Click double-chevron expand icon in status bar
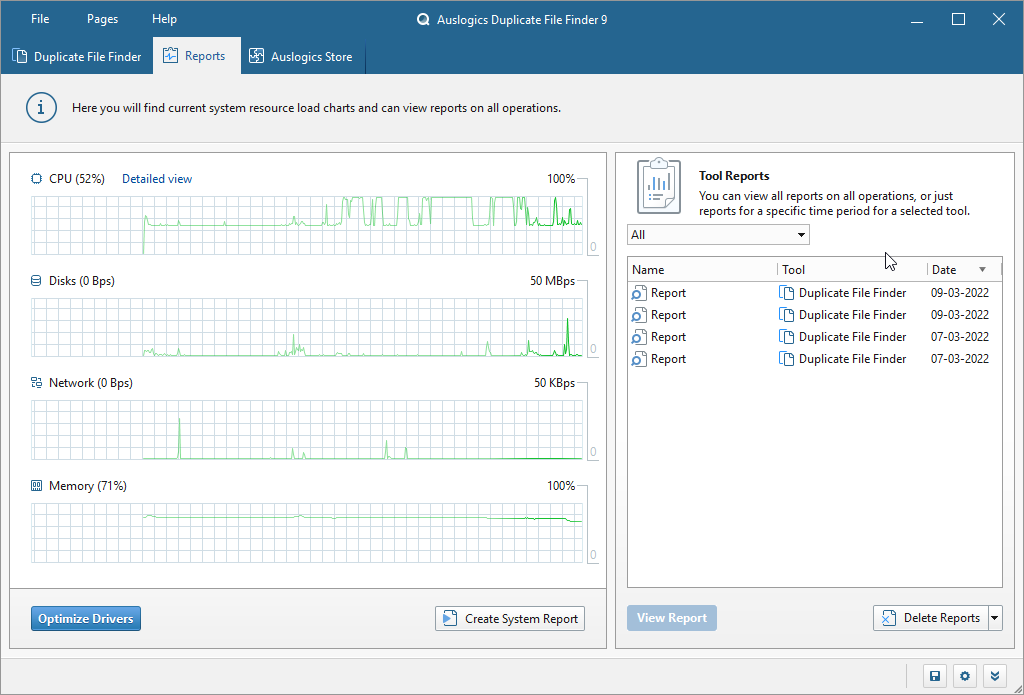 [x=995, y=676]
